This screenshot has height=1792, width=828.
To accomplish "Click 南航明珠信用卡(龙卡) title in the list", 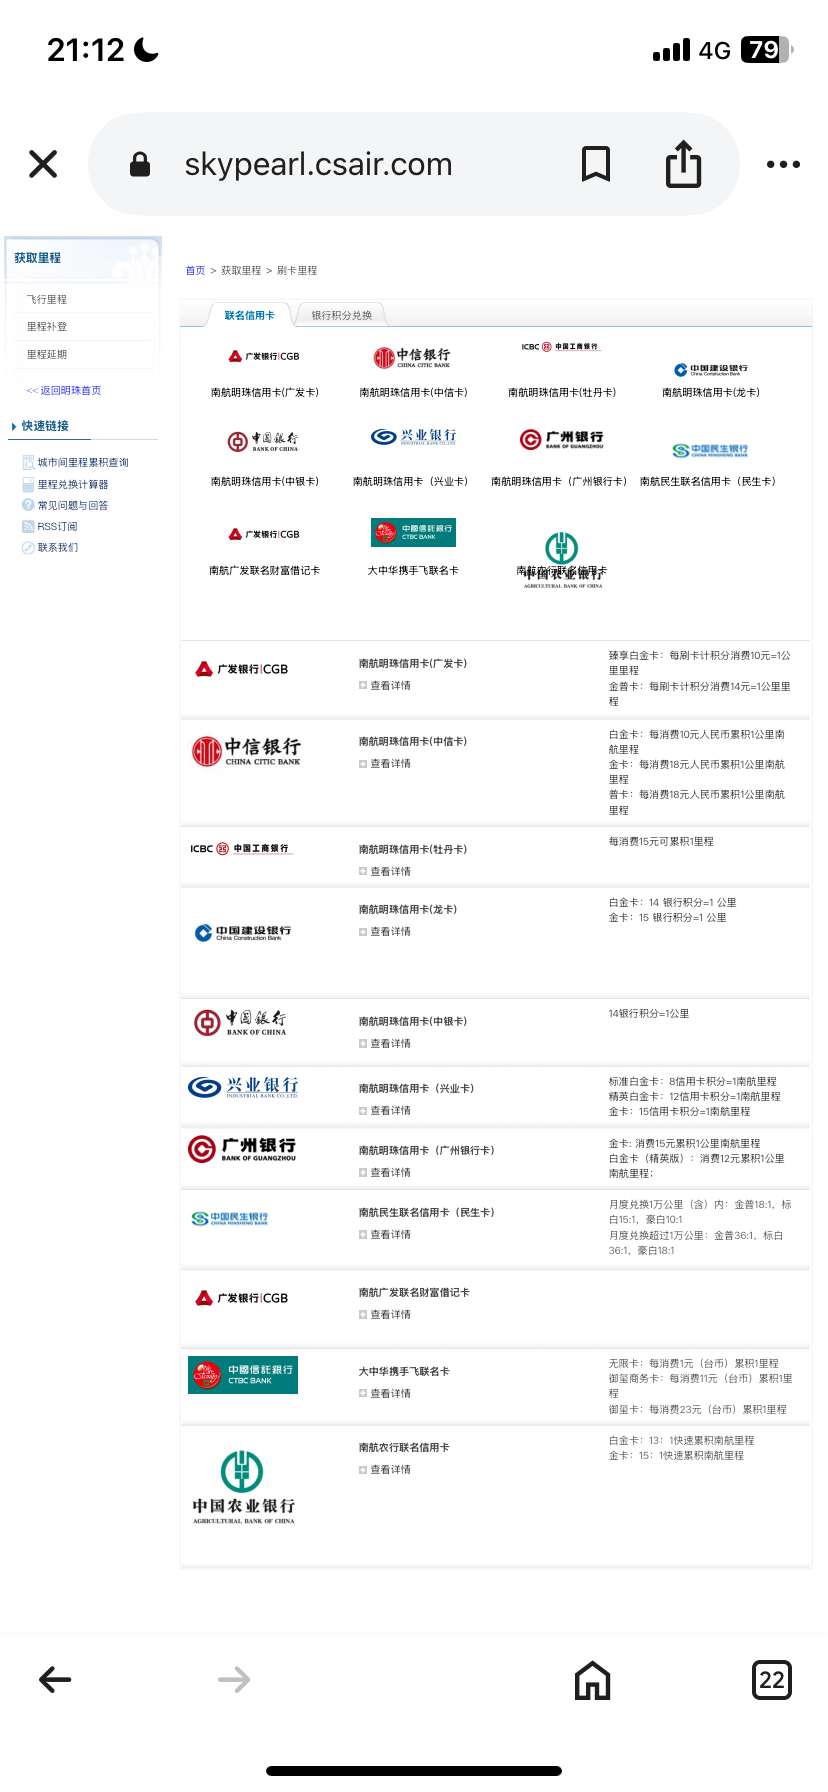I will [x=408, y=909].
